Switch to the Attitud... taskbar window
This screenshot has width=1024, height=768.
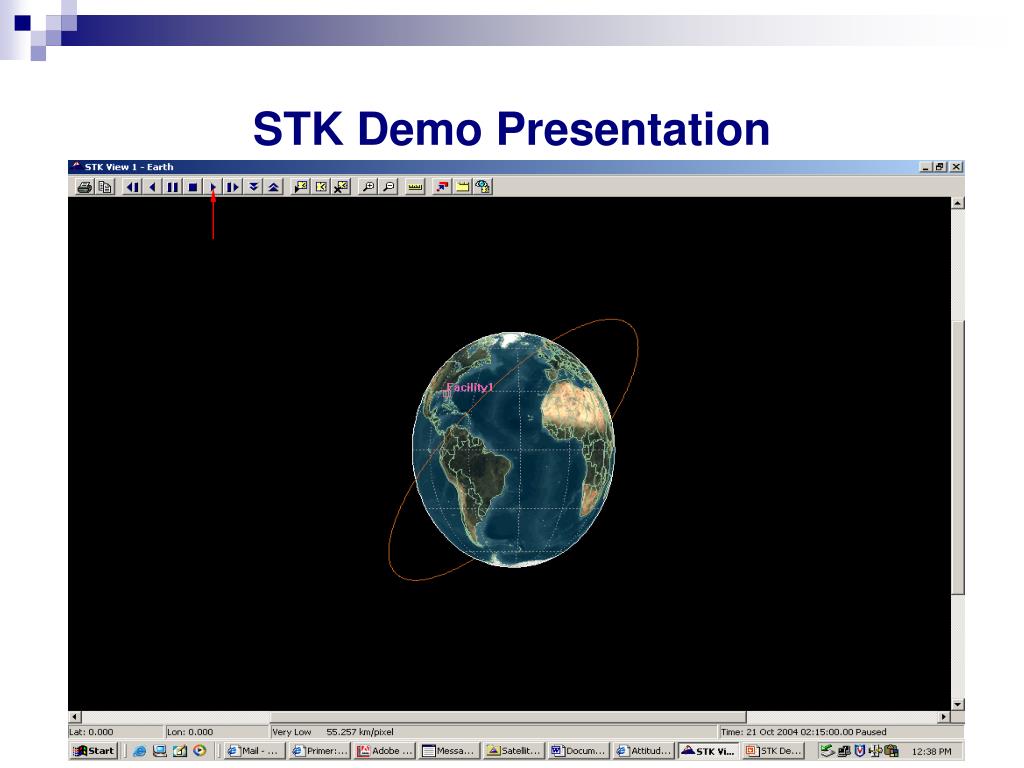[643, 751]
